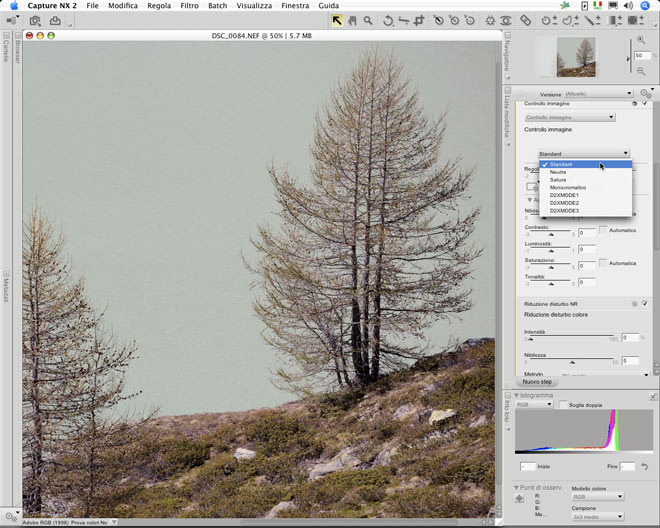This screenshot has height=528, width=660.
Task: Select the Straighten tool
Action: [x=403, y=20]
